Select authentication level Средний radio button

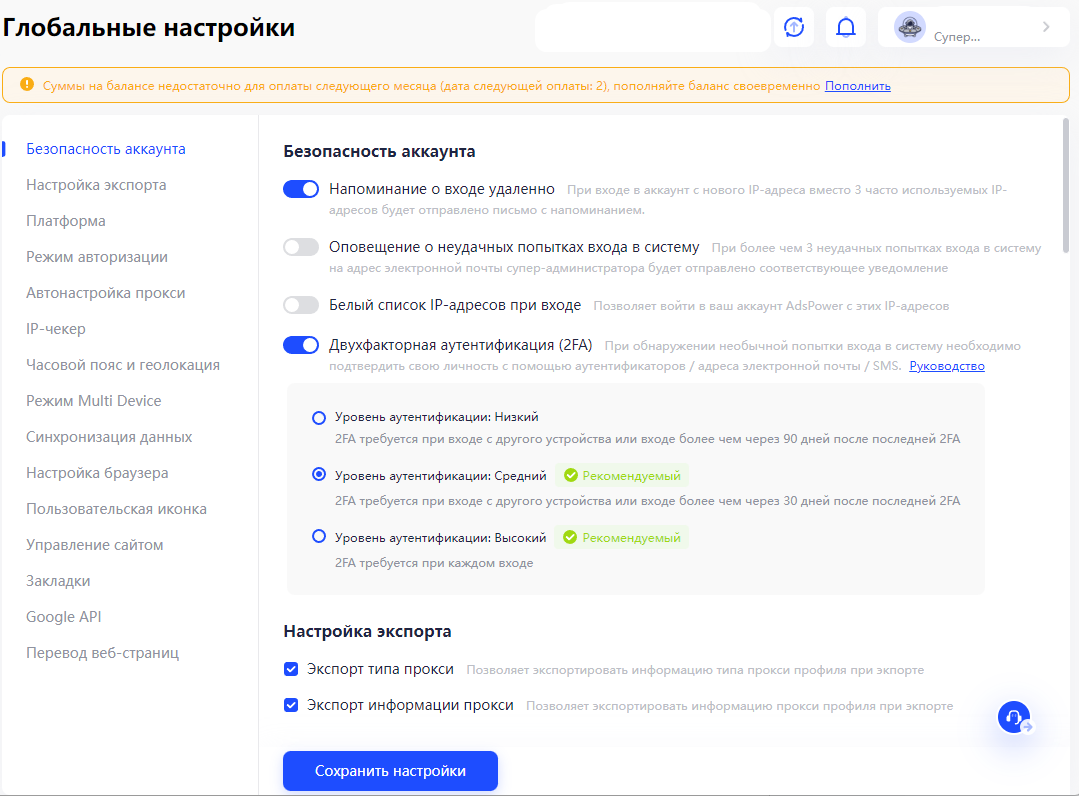[x=319, y=475]
